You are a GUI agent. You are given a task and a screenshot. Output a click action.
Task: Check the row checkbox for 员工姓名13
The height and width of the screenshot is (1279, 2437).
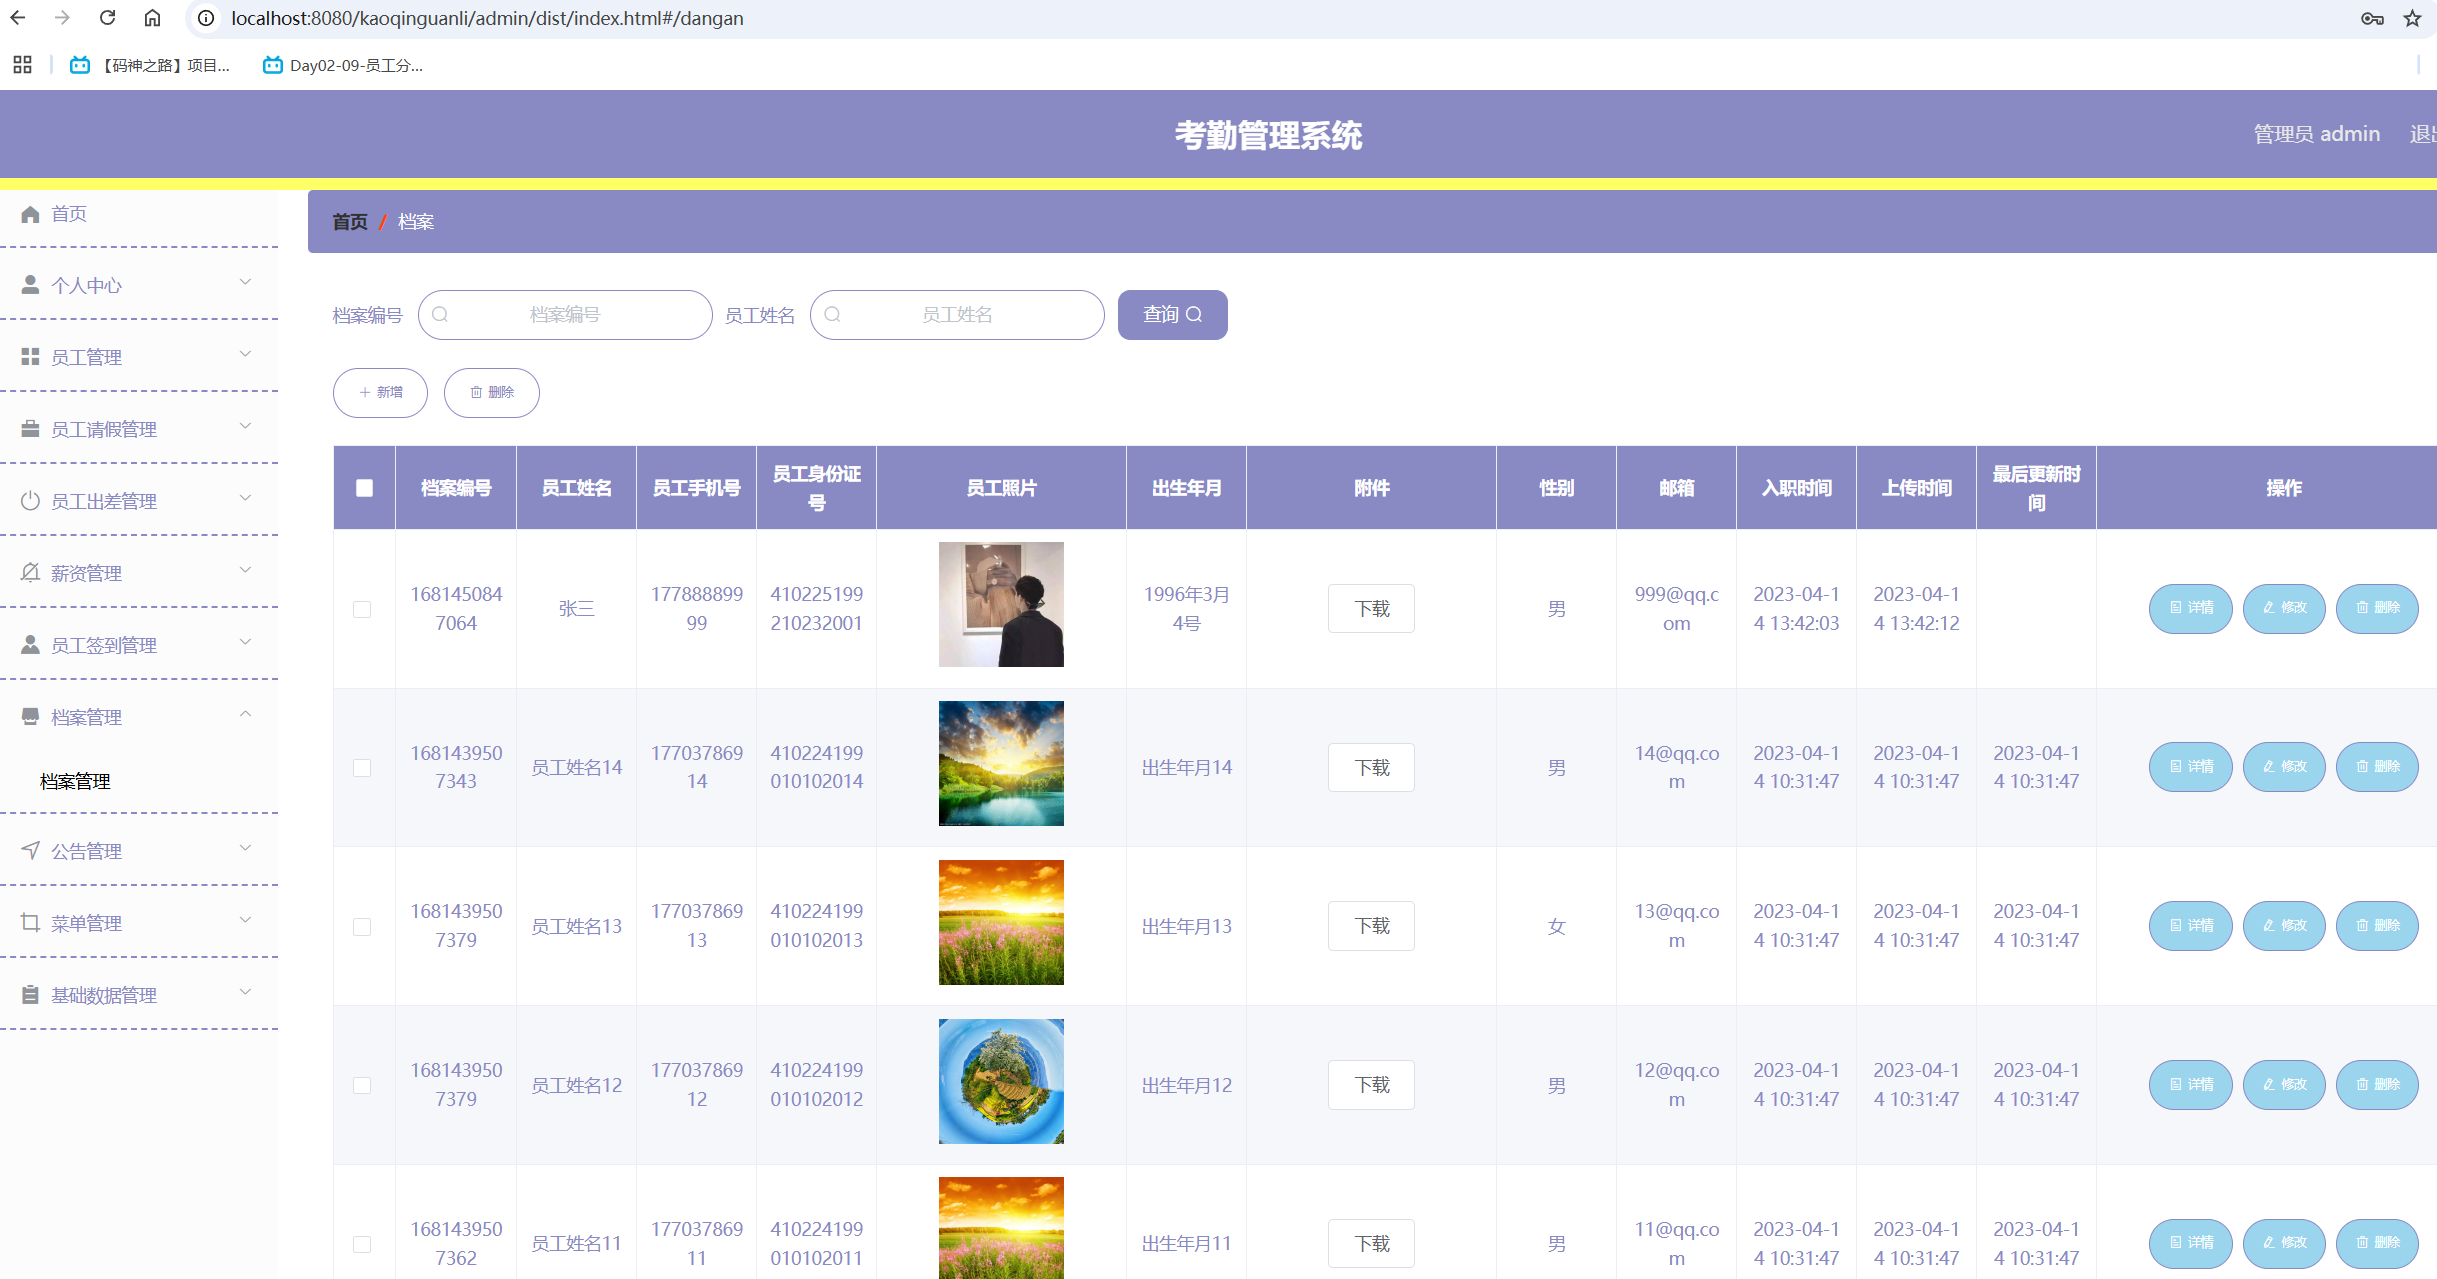click(x=362, y=927)
